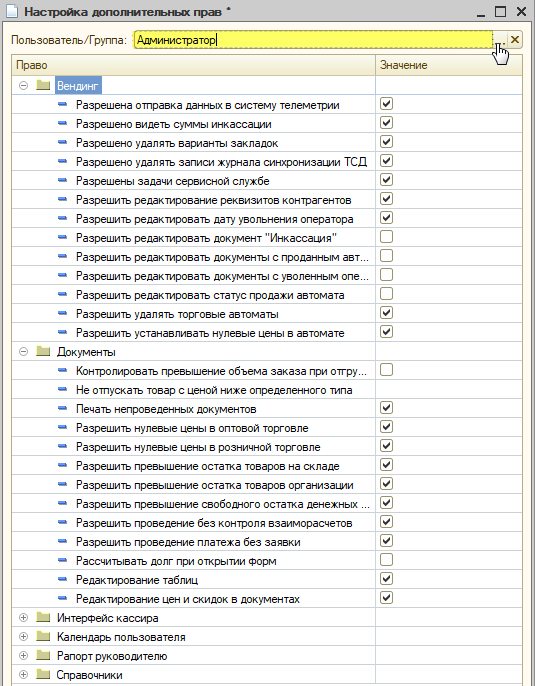Collapse the Вендинг group
Viewport: 535px width, 686px height.
tap(24, 85)
